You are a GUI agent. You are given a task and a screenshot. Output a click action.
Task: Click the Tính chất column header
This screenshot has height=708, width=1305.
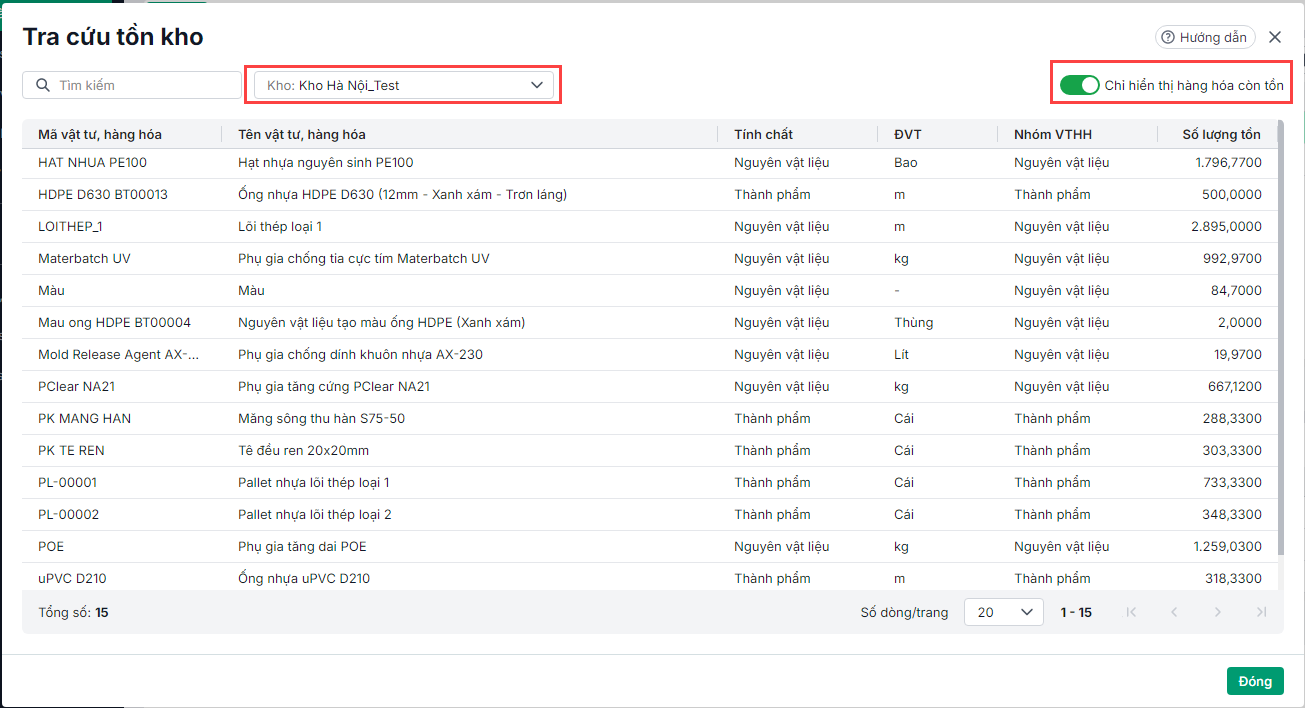[x=763, y=134]
